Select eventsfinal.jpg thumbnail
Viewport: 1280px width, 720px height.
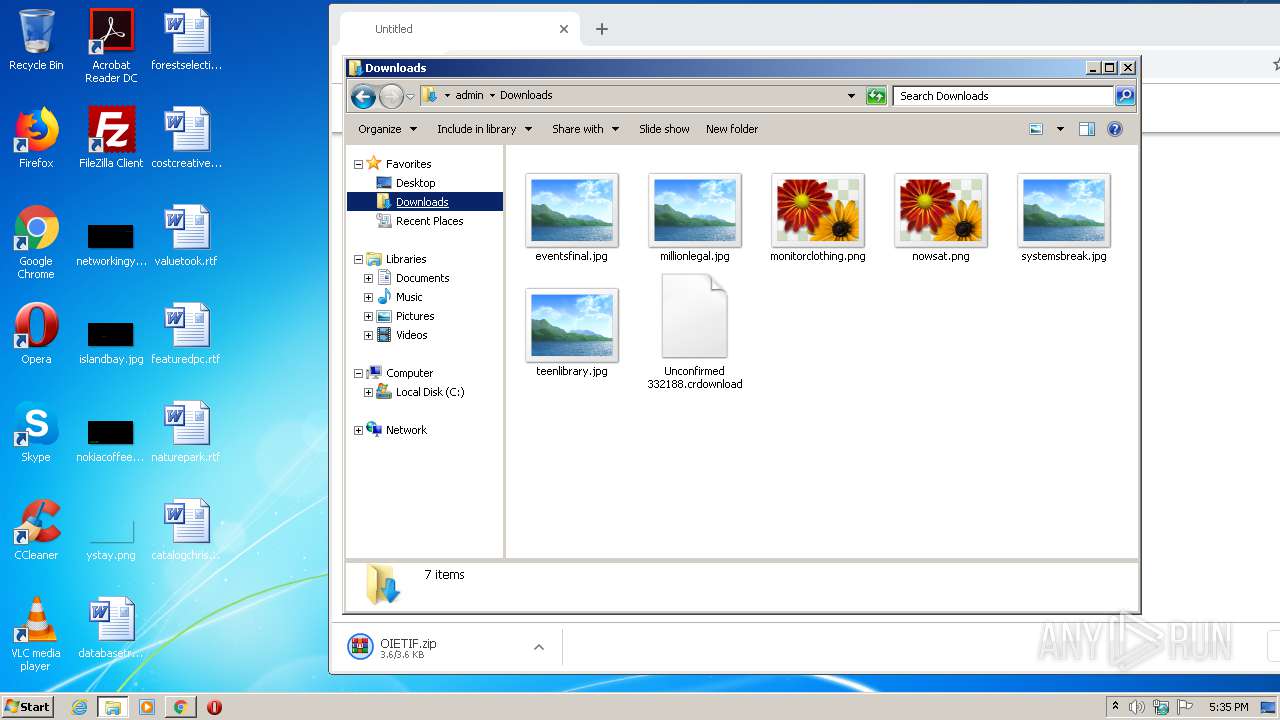[x=571, y=217]
